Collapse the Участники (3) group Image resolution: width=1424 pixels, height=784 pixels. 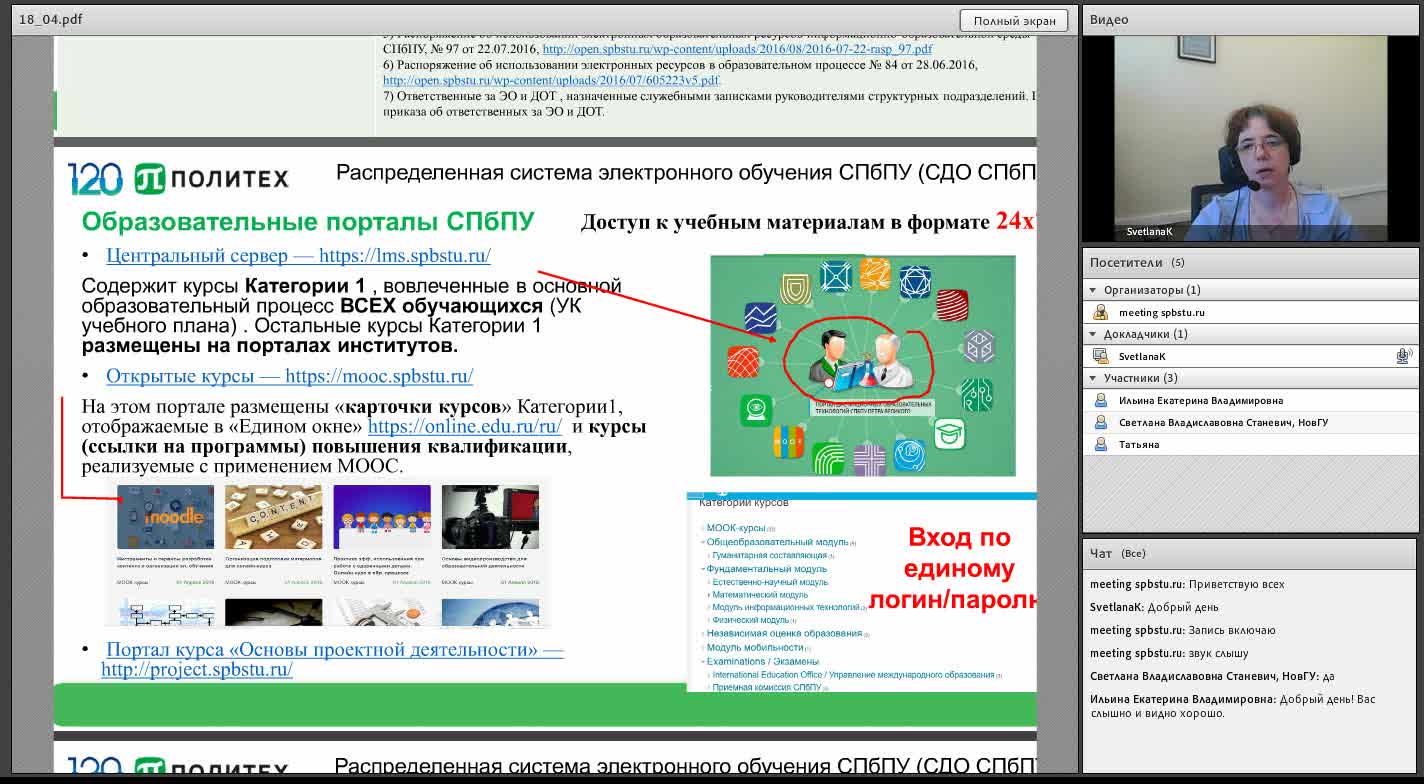(1093, 378)
